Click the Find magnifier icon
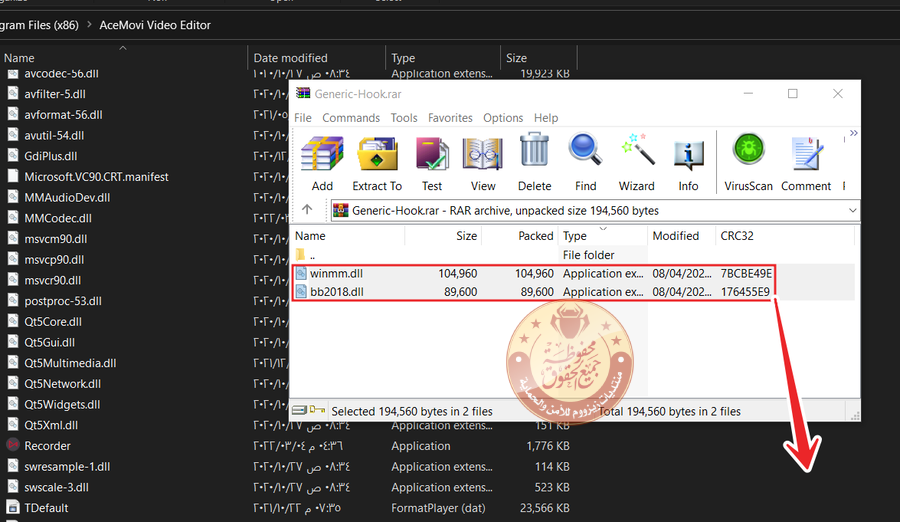 (x=585, y=150)
